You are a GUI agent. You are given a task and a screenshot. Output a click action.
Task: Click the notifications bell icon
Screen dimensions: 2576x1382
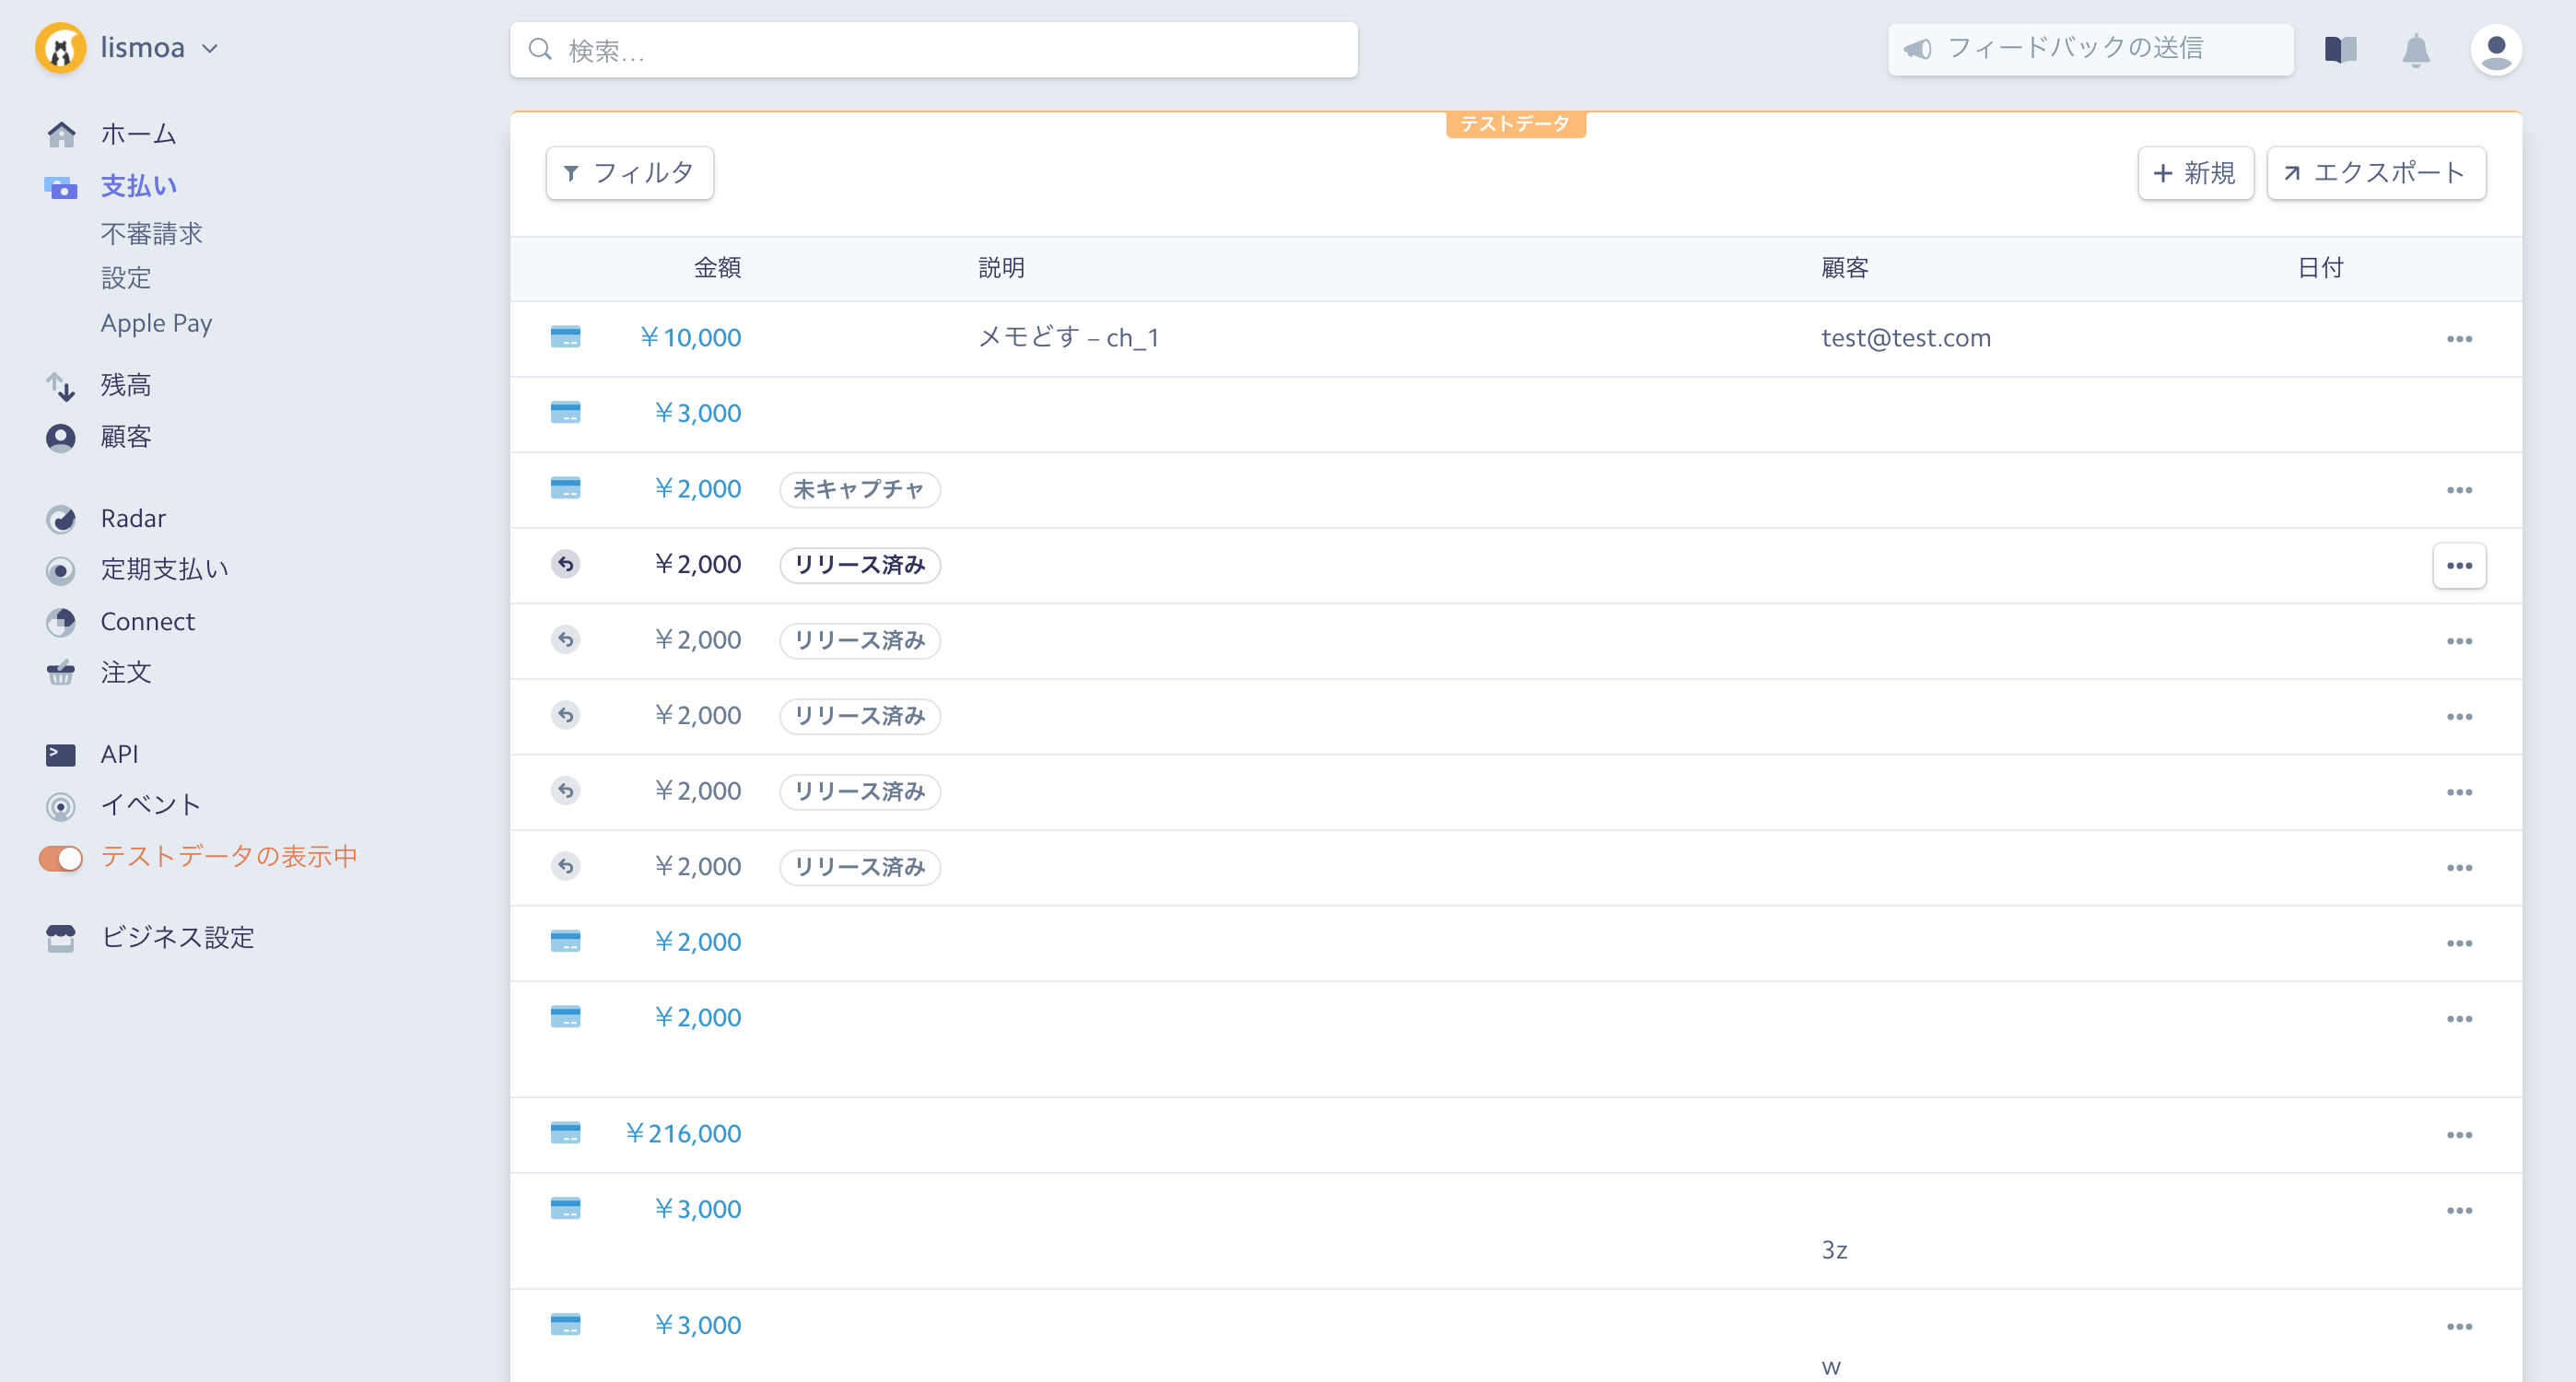(x=2415, y=50)
